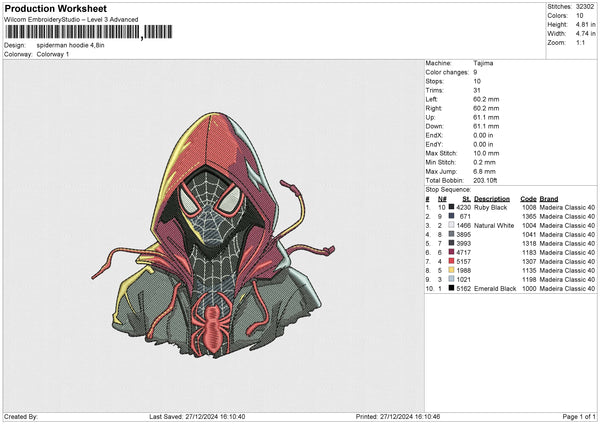Click the Stitches value '32302'

(x=585, y=7)
